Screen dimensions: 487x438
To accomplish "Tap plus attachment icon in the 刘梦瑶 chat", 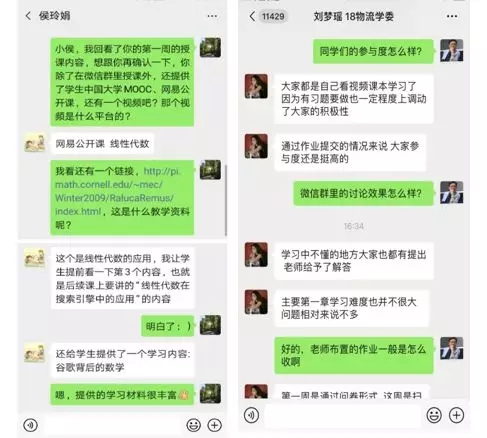I will pos(456,415).
